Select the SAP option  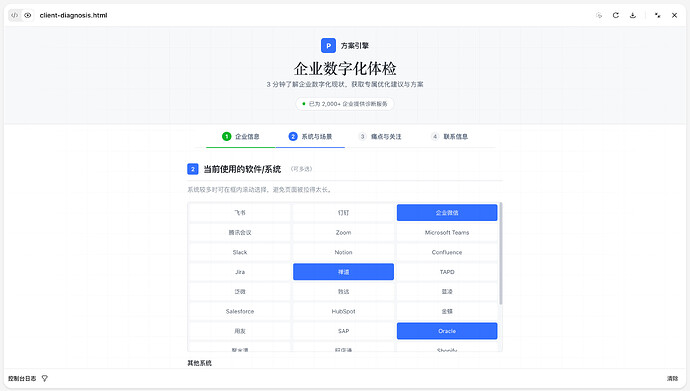tap(343, 331)
